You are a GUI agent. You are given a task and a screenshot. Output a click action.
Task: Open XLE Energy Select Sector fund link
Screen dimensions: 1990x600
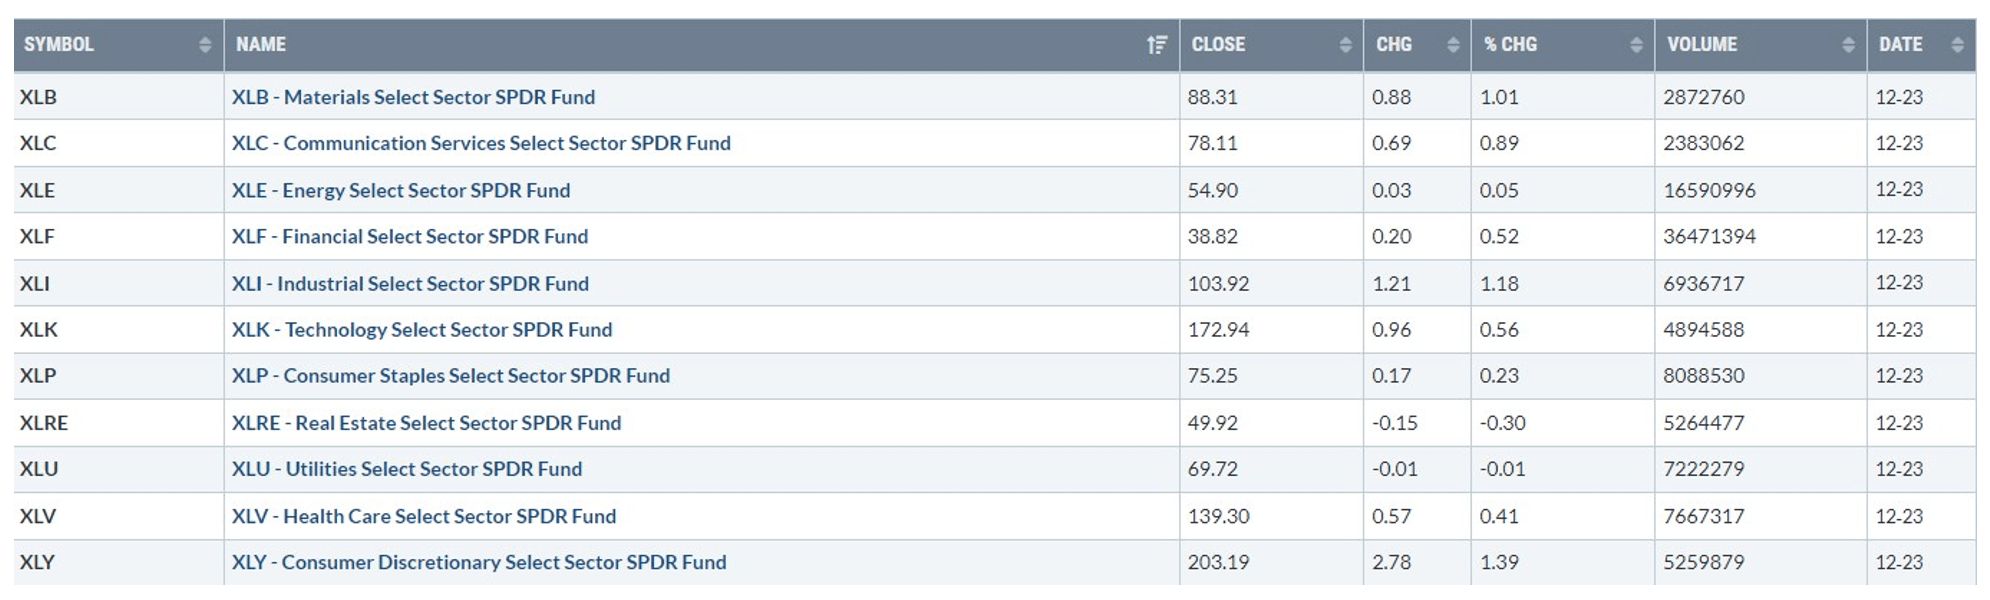coord(401,190)
